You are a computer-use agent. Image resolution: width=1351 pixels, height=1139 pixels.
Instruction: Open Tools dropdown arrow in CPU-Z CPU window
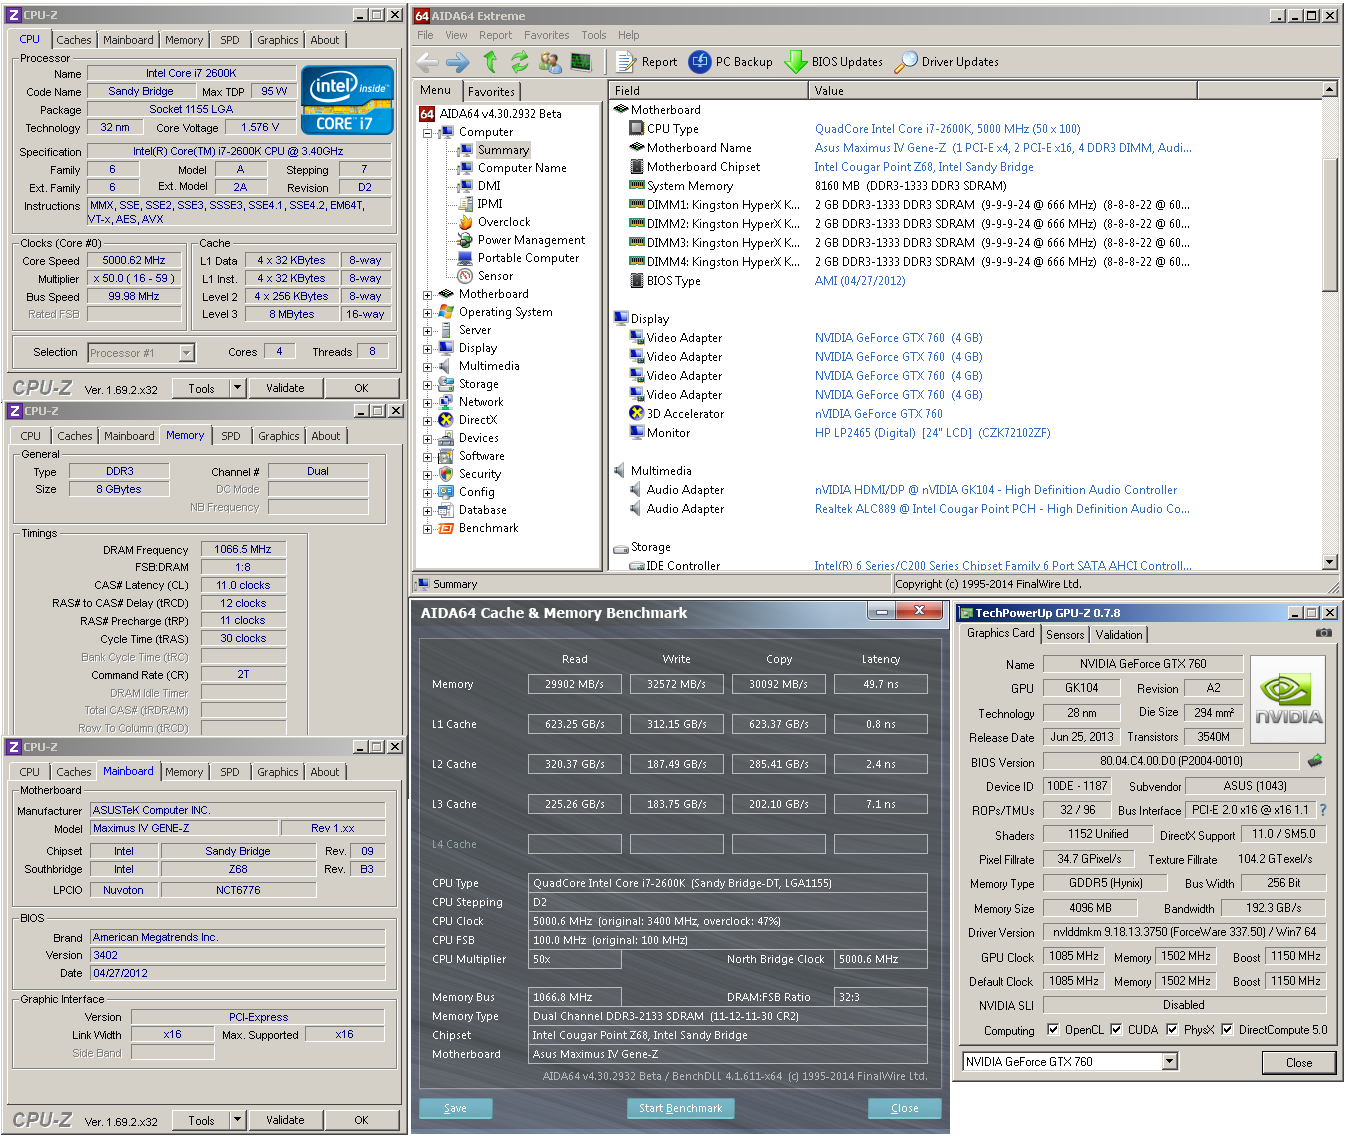pyautogui.click(x=237, y=388)
